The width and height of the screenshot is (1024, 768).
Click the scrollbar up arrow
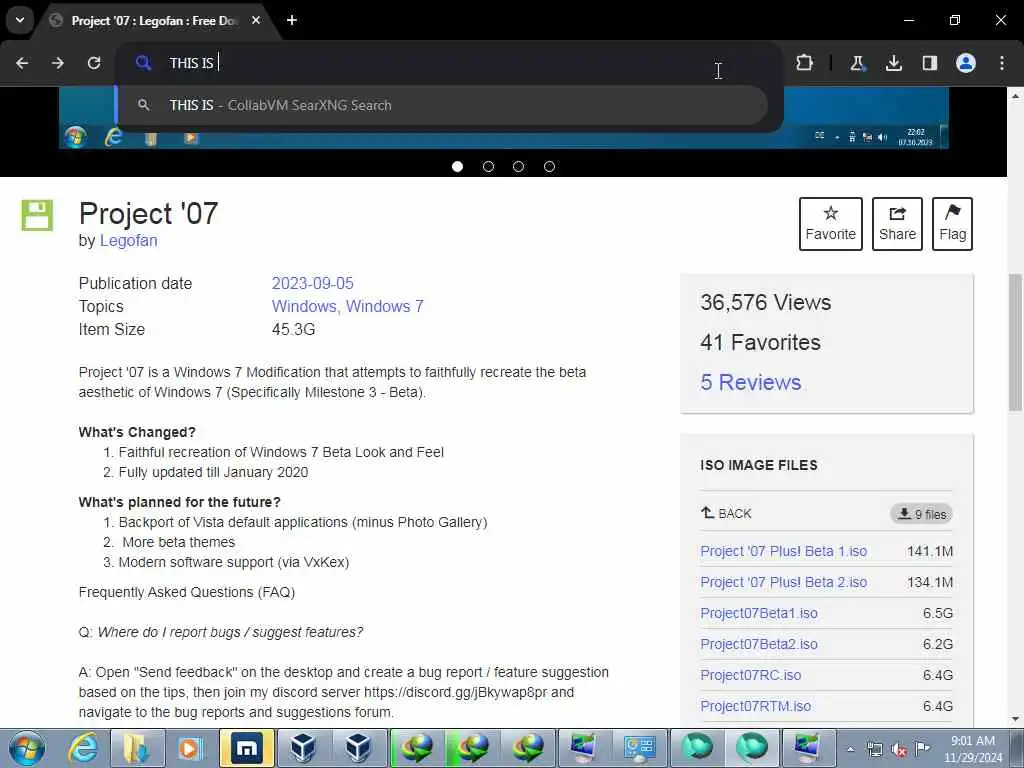(1015, 95)
